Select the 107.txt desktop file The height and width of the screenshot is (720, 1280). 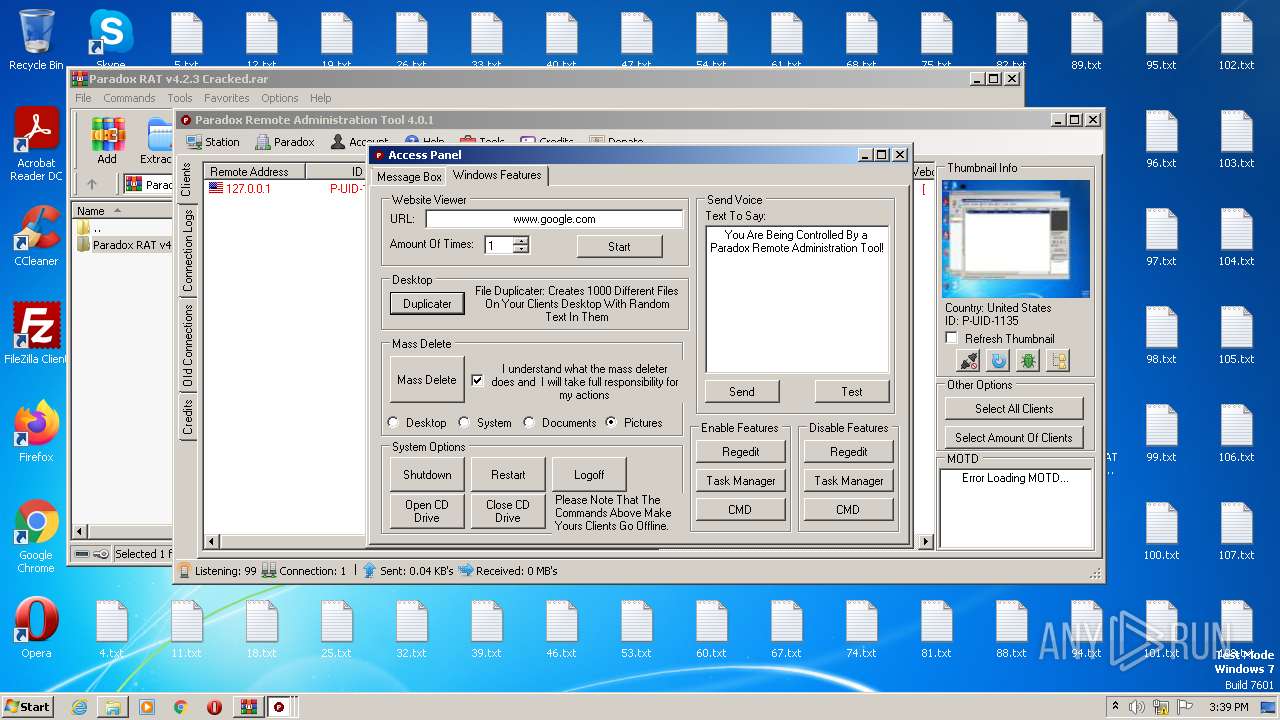click(1236, 532)
